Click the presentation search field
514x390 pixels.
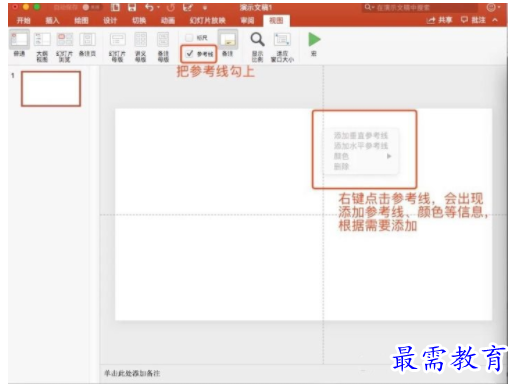click(x=419, y=7)
